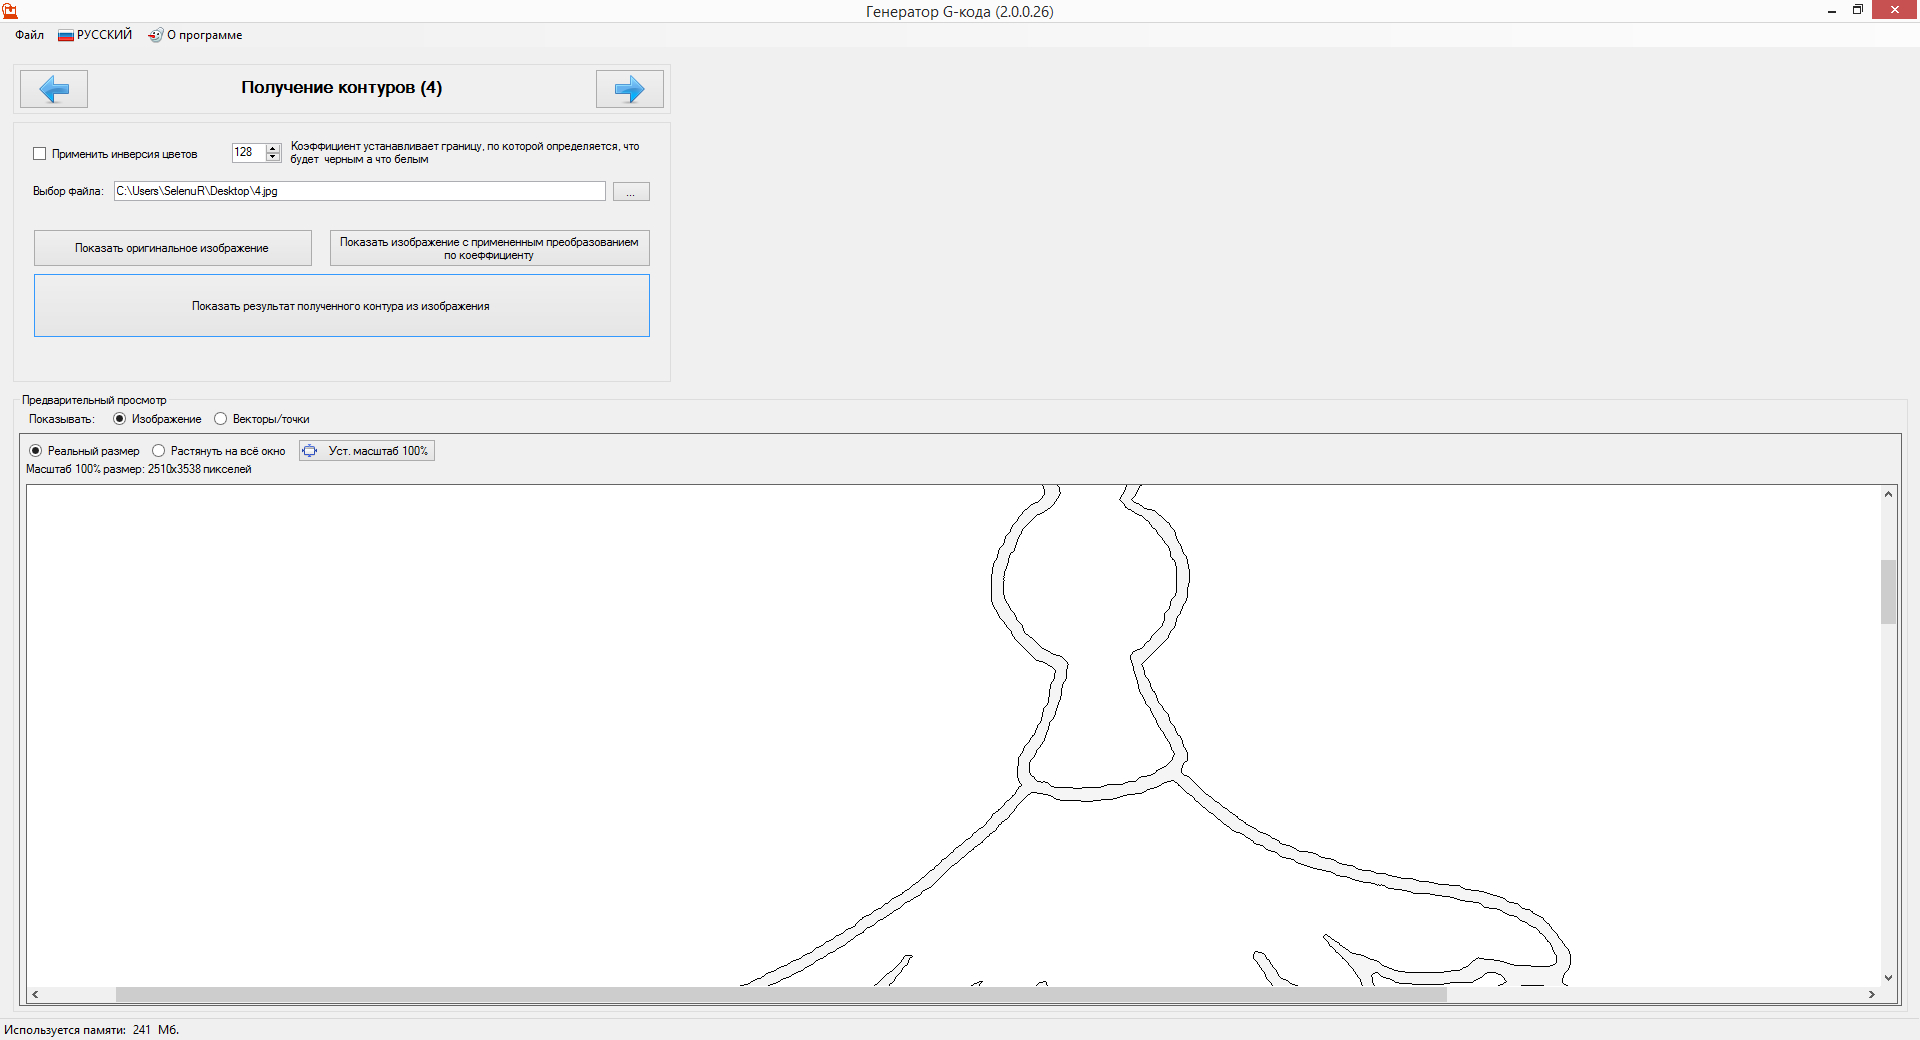Viewport: 1920px width, 1040px height.
Task: Decrease the threshold coefficient with the down arrow
Action: tap(273, 157)
